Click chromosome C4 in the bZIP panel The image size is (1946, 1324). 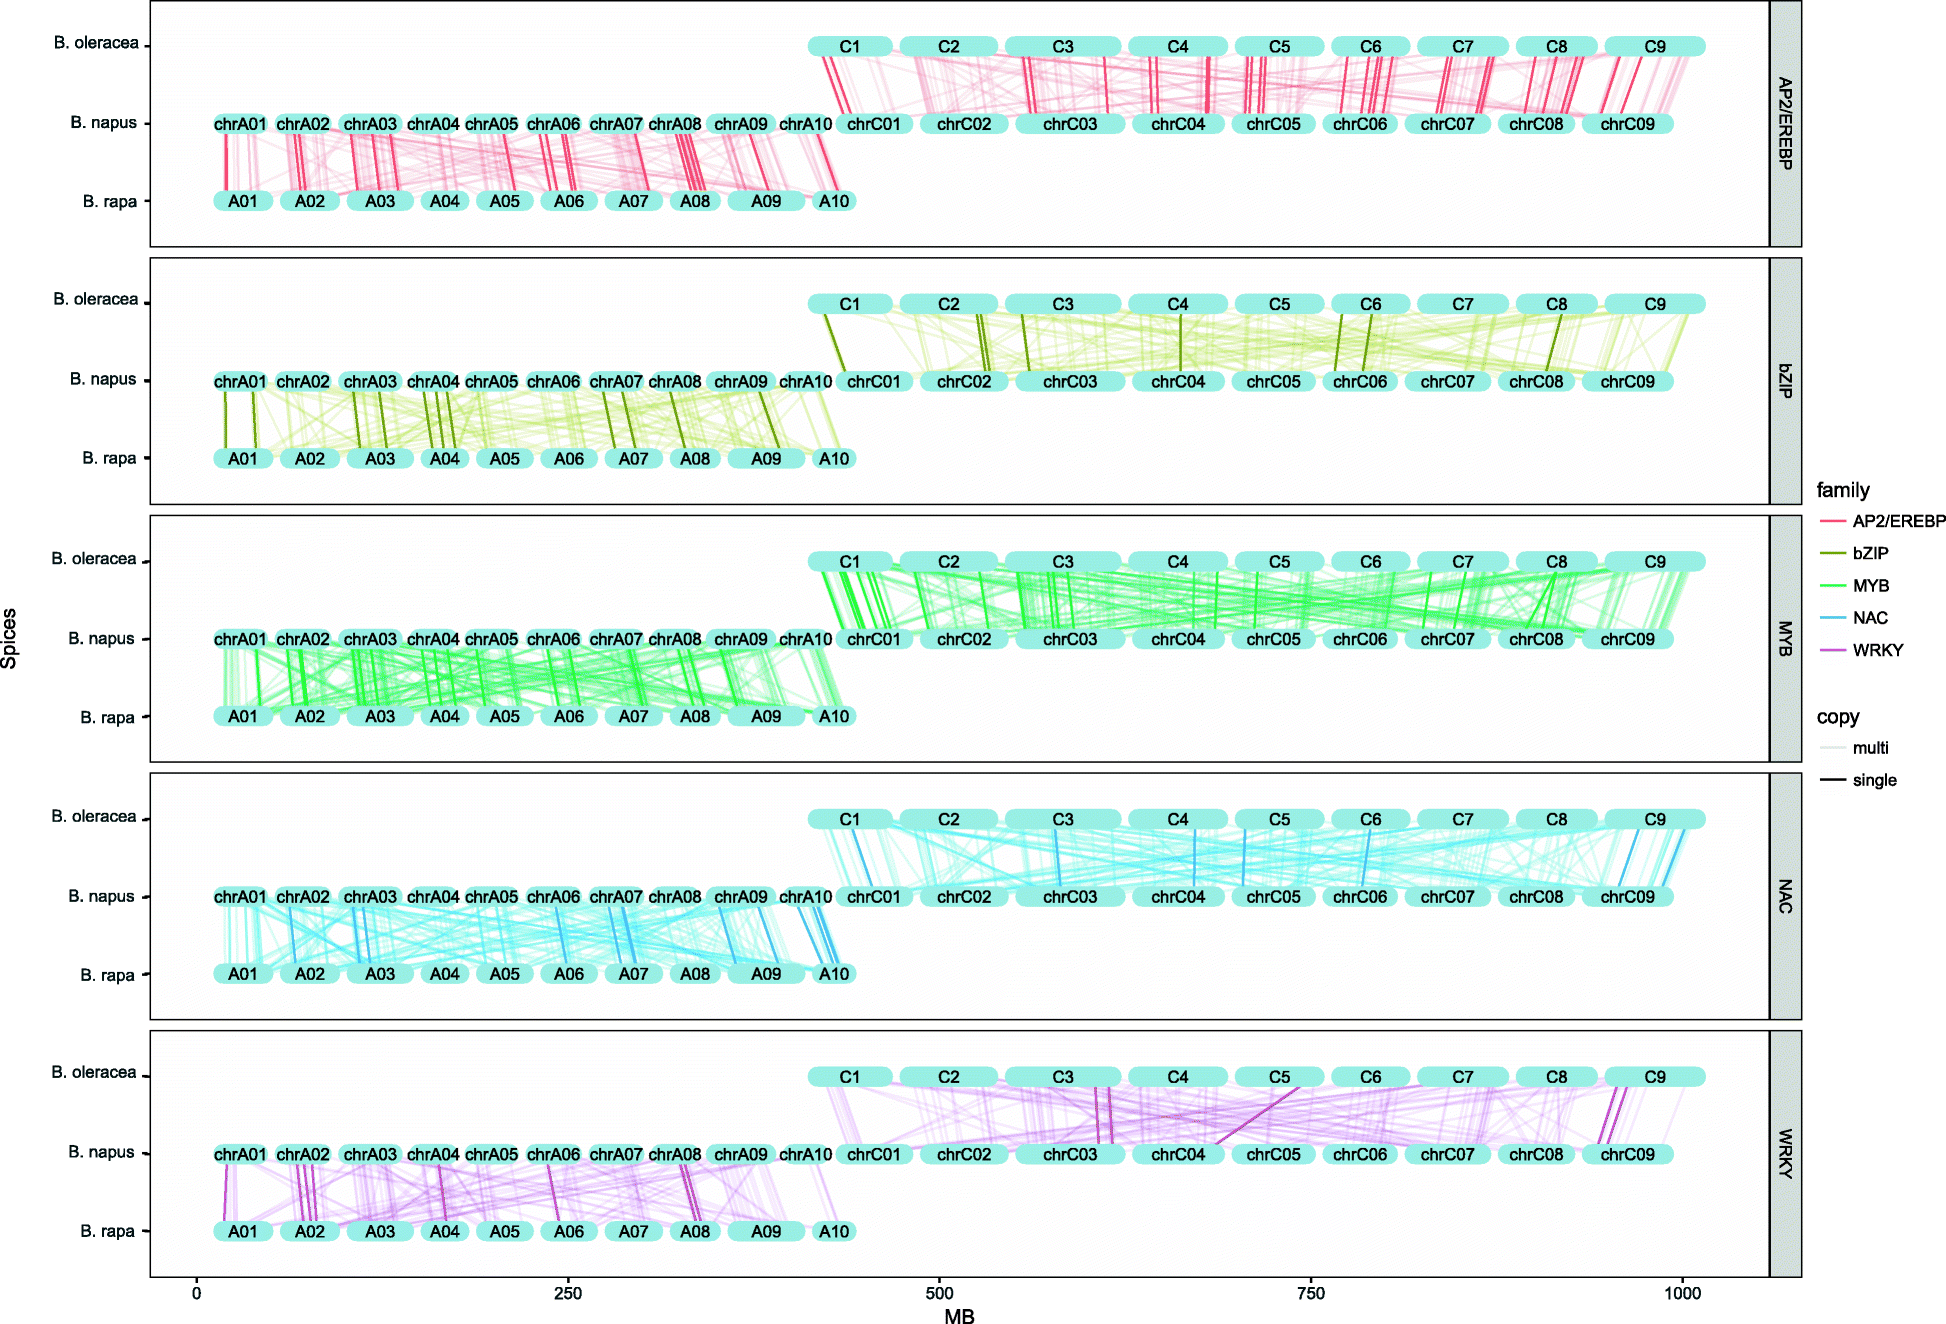click(x=1178, y=304)
